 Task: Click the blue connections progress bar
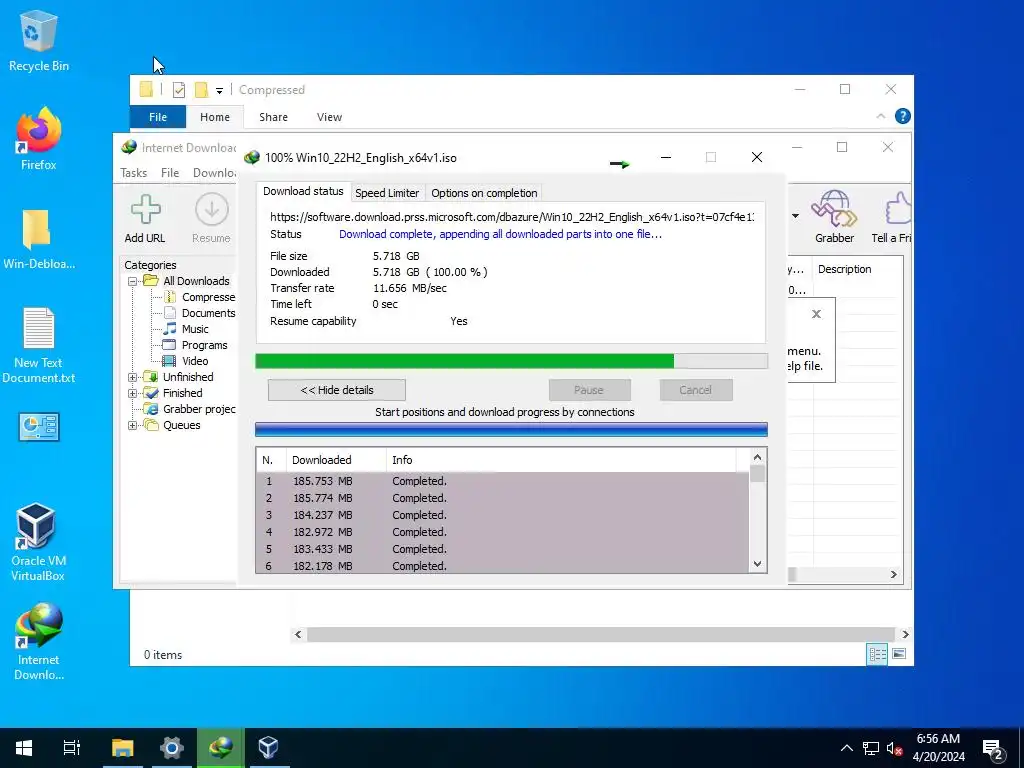pyautogui.click(x=511, y=430)
